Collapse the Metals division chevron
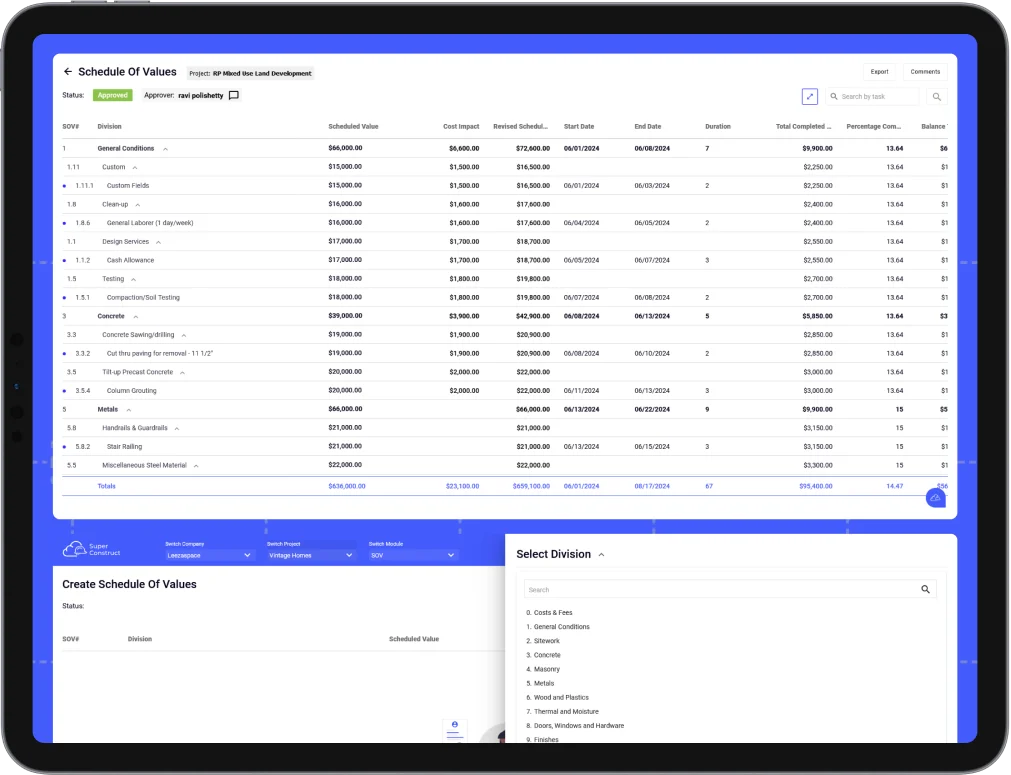This screenshot has height=775, width=1011. click(x=129, y=410)
